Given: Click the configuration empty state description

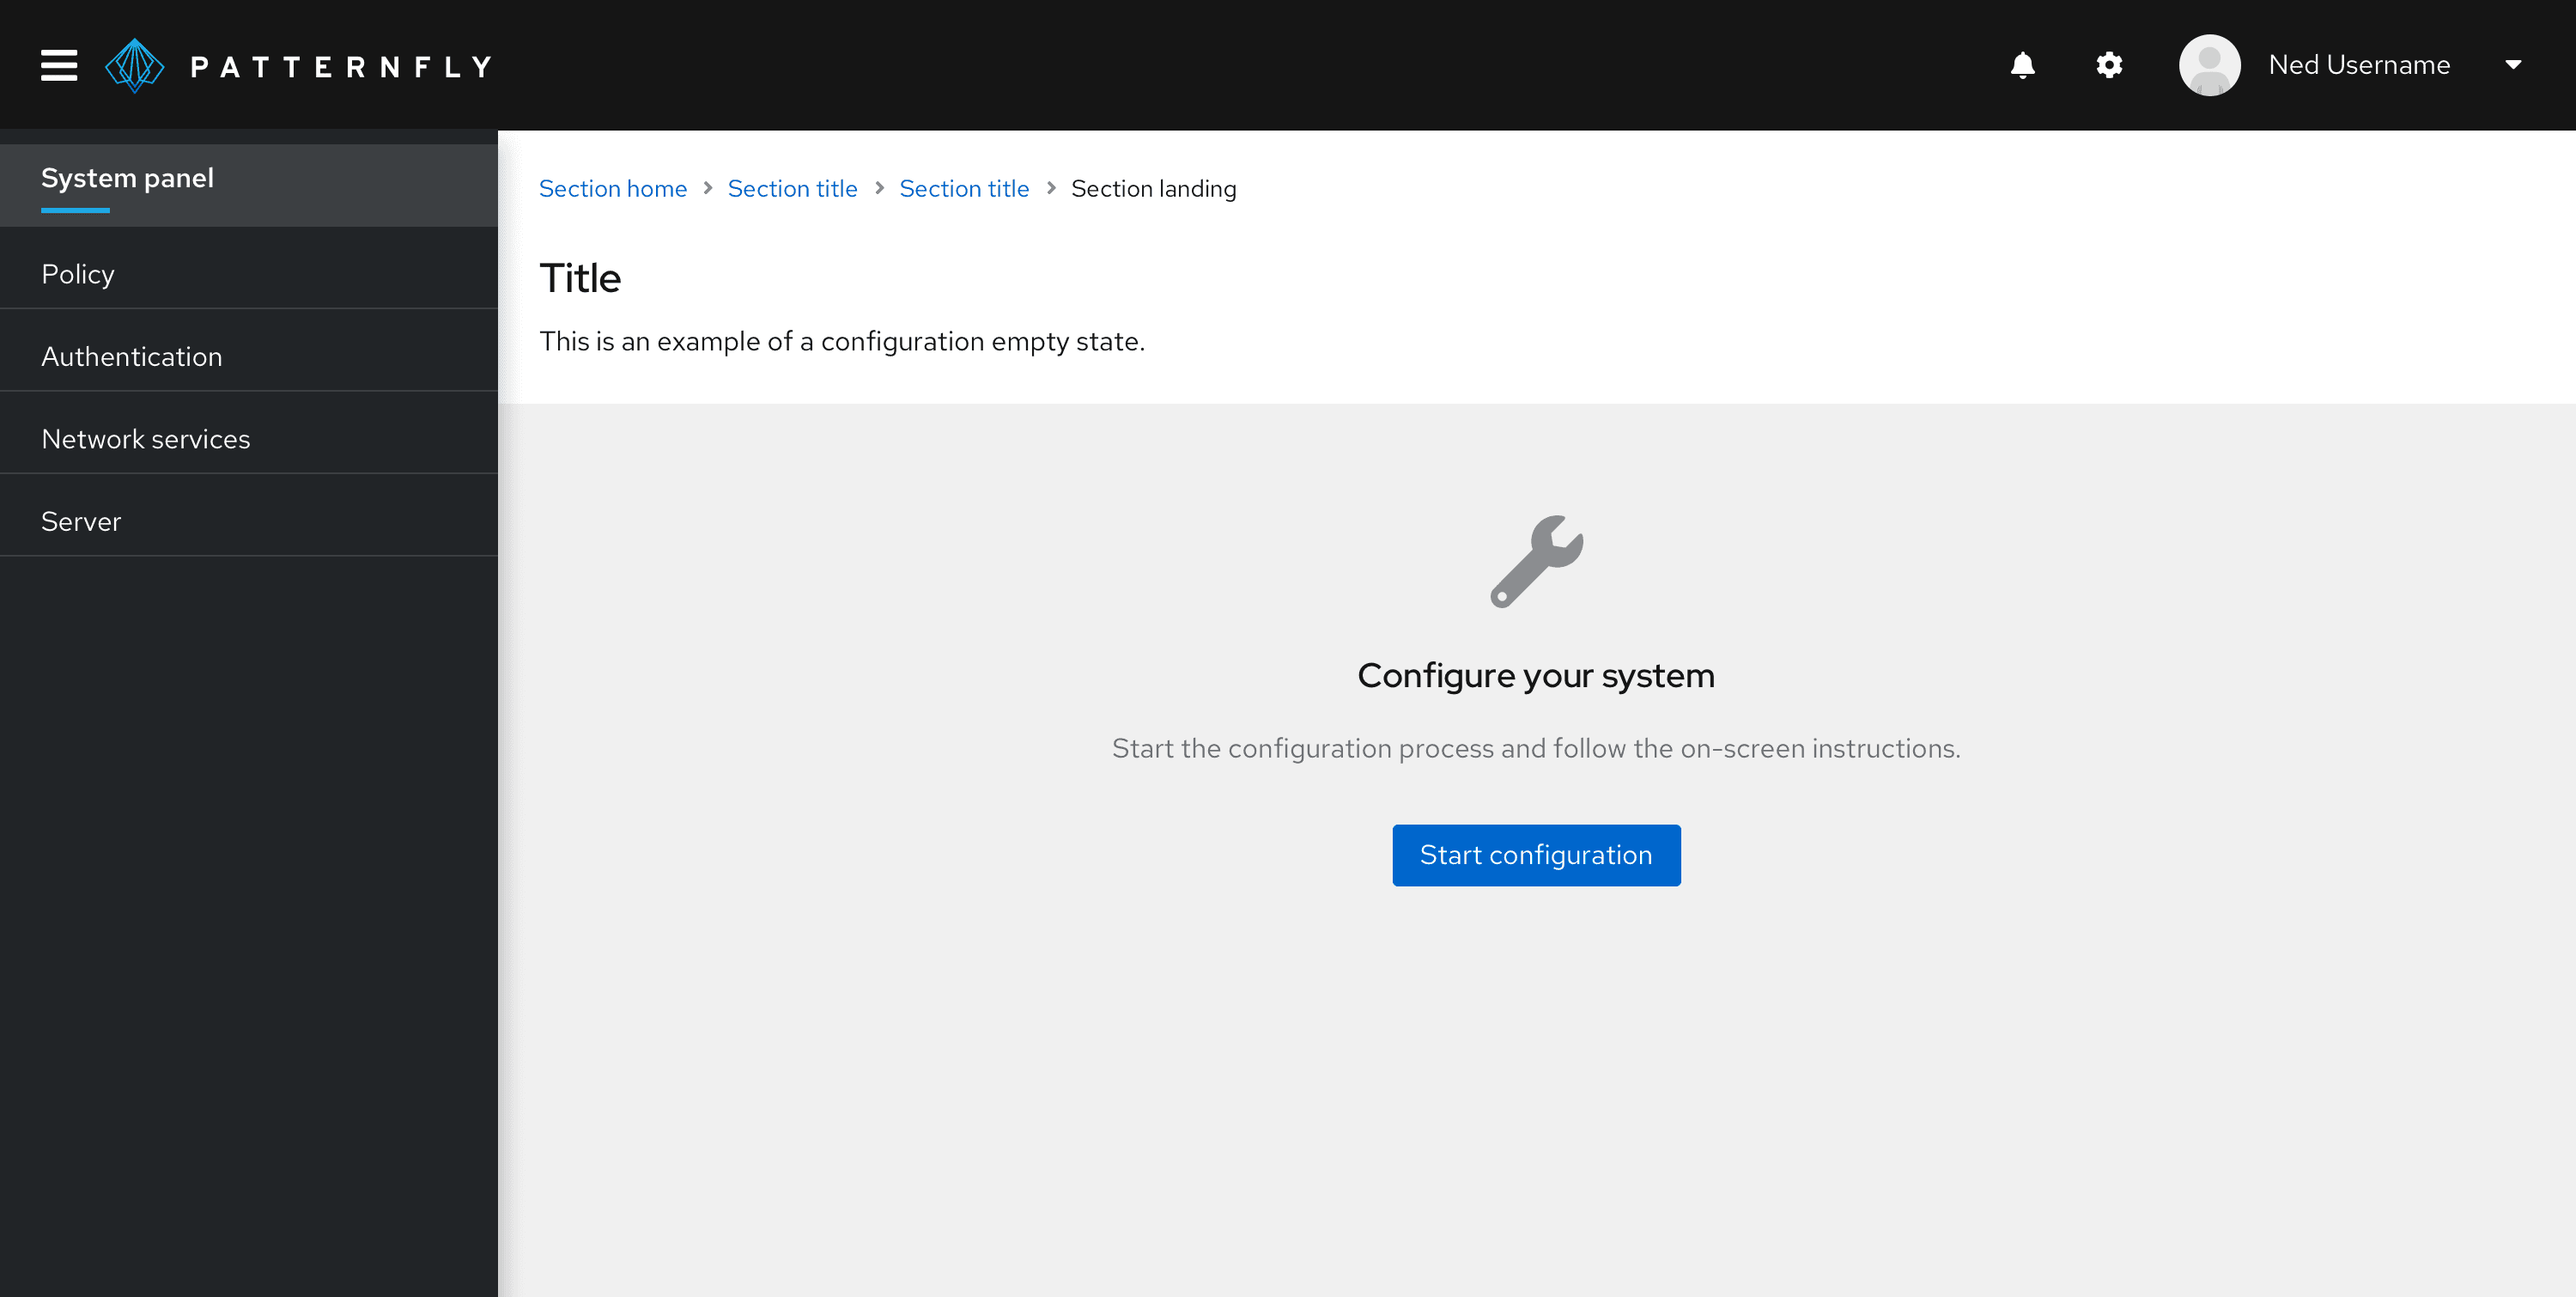Looking at the screenshot, I should pos(842,341).
